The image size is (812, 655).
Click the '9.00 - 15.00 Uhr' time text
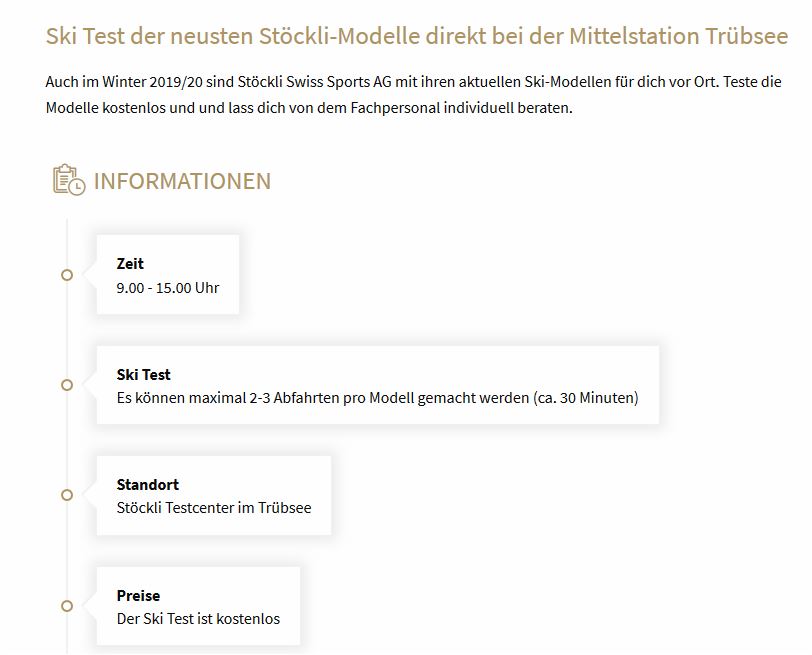168,288
